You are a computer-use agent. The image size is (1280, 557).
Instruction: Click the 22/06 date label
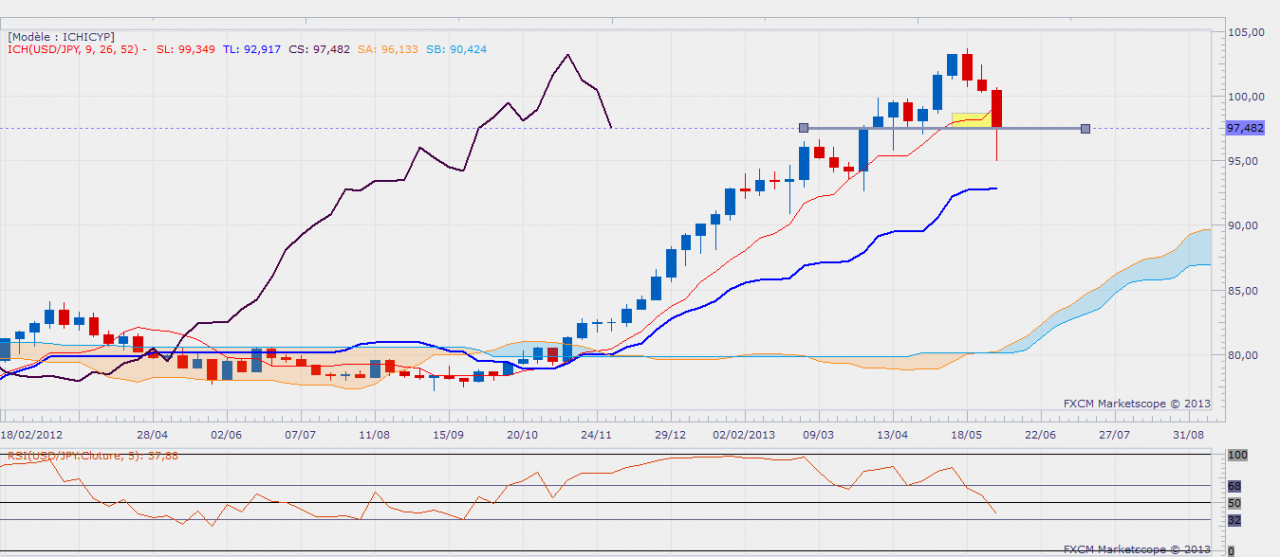tap(1041, 435)
